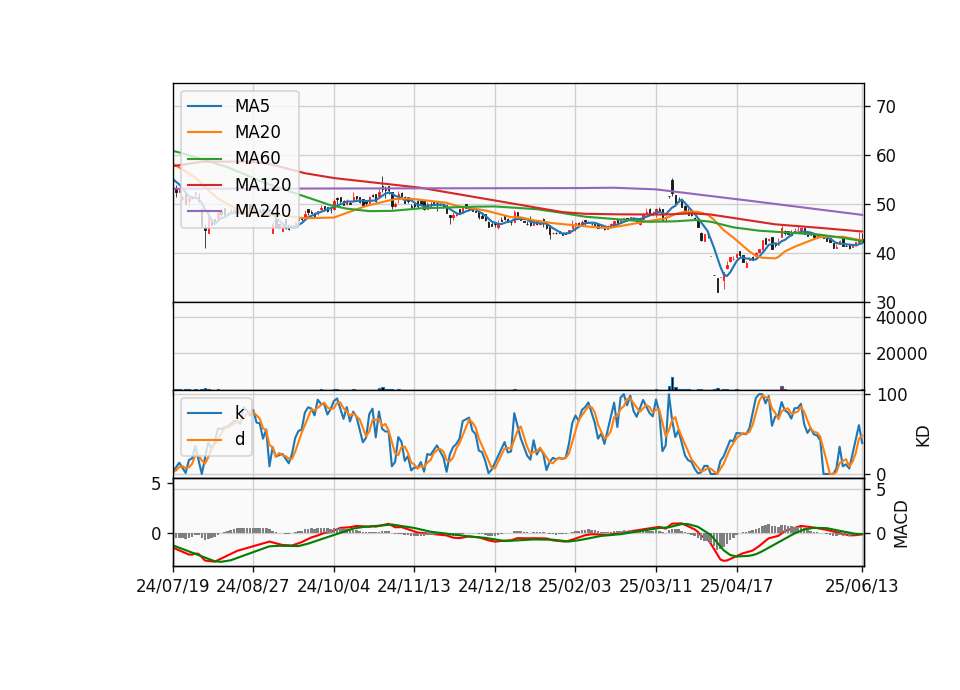Click the orange MA20 legend line sample
This screenshot has width=960, height=690.
(x=204, y=132)
